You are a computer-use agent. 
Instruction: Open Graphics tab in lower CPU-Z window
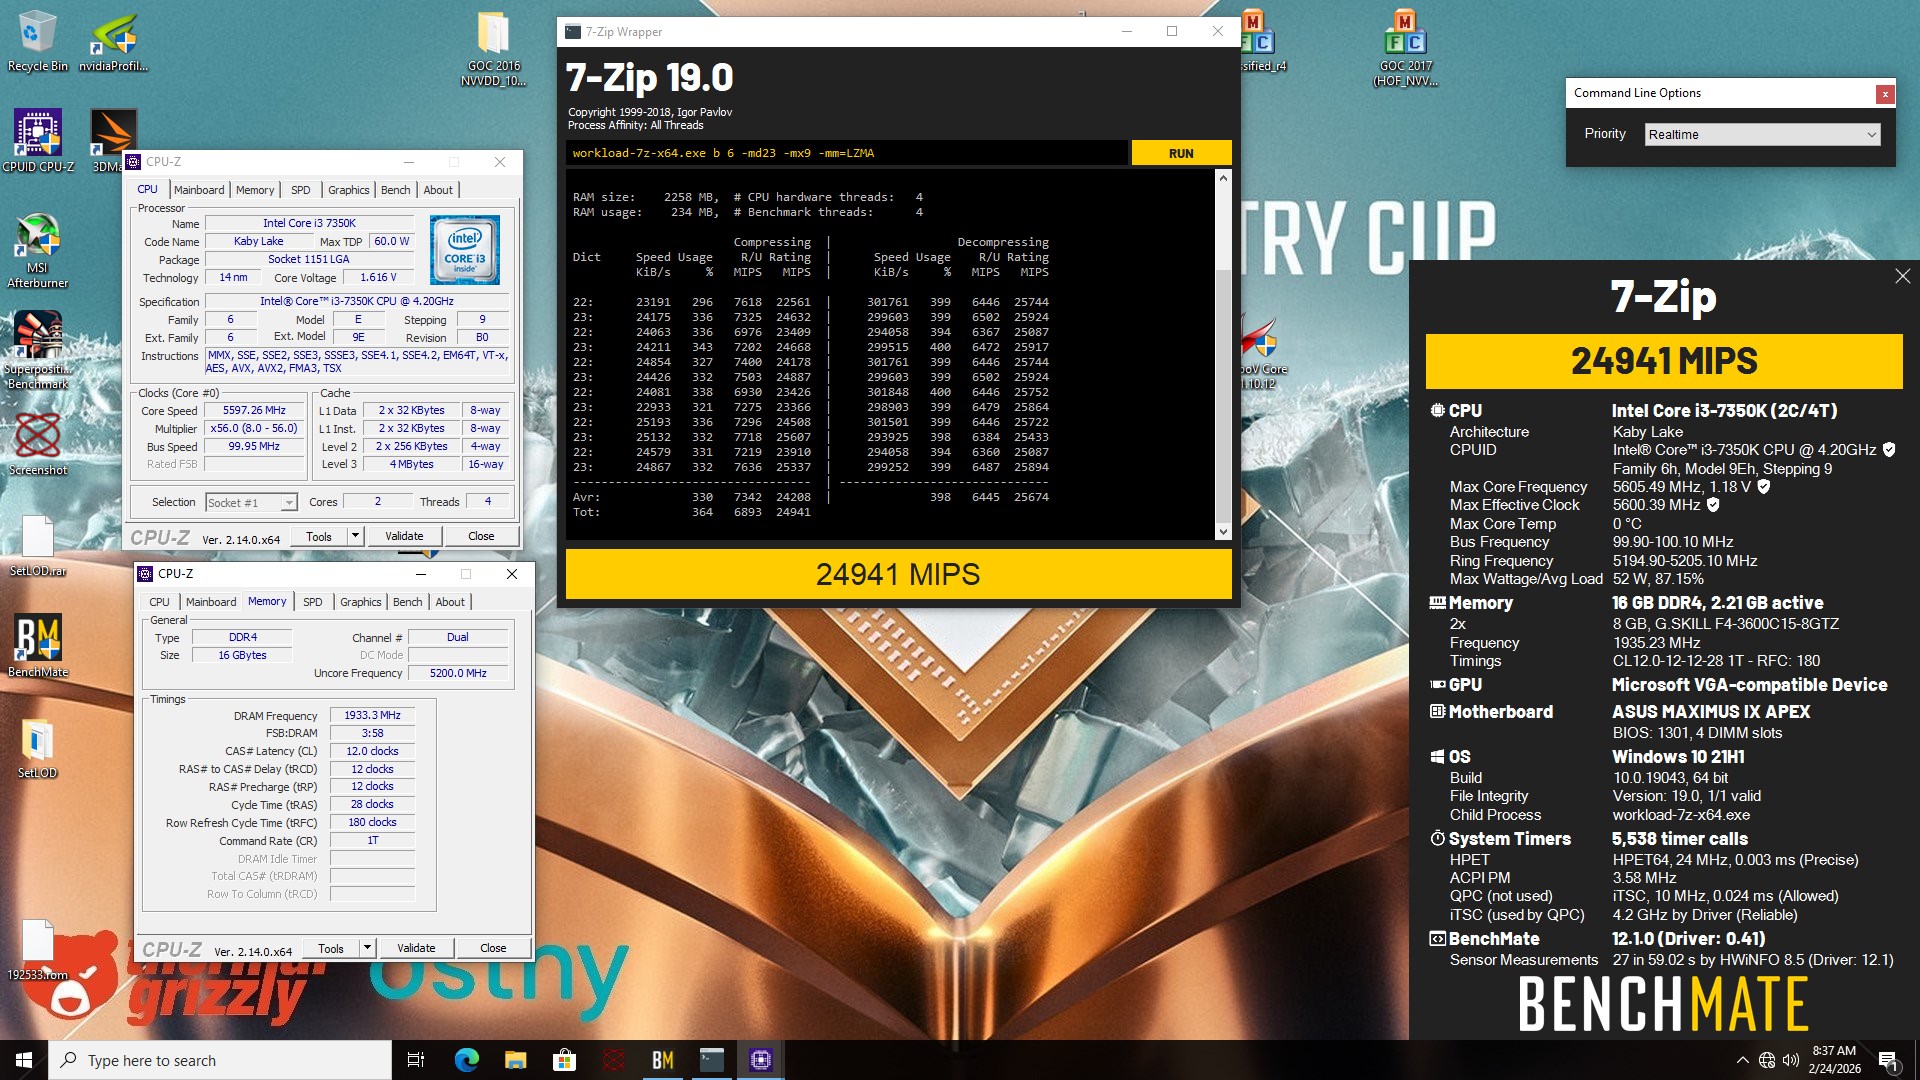360,602
